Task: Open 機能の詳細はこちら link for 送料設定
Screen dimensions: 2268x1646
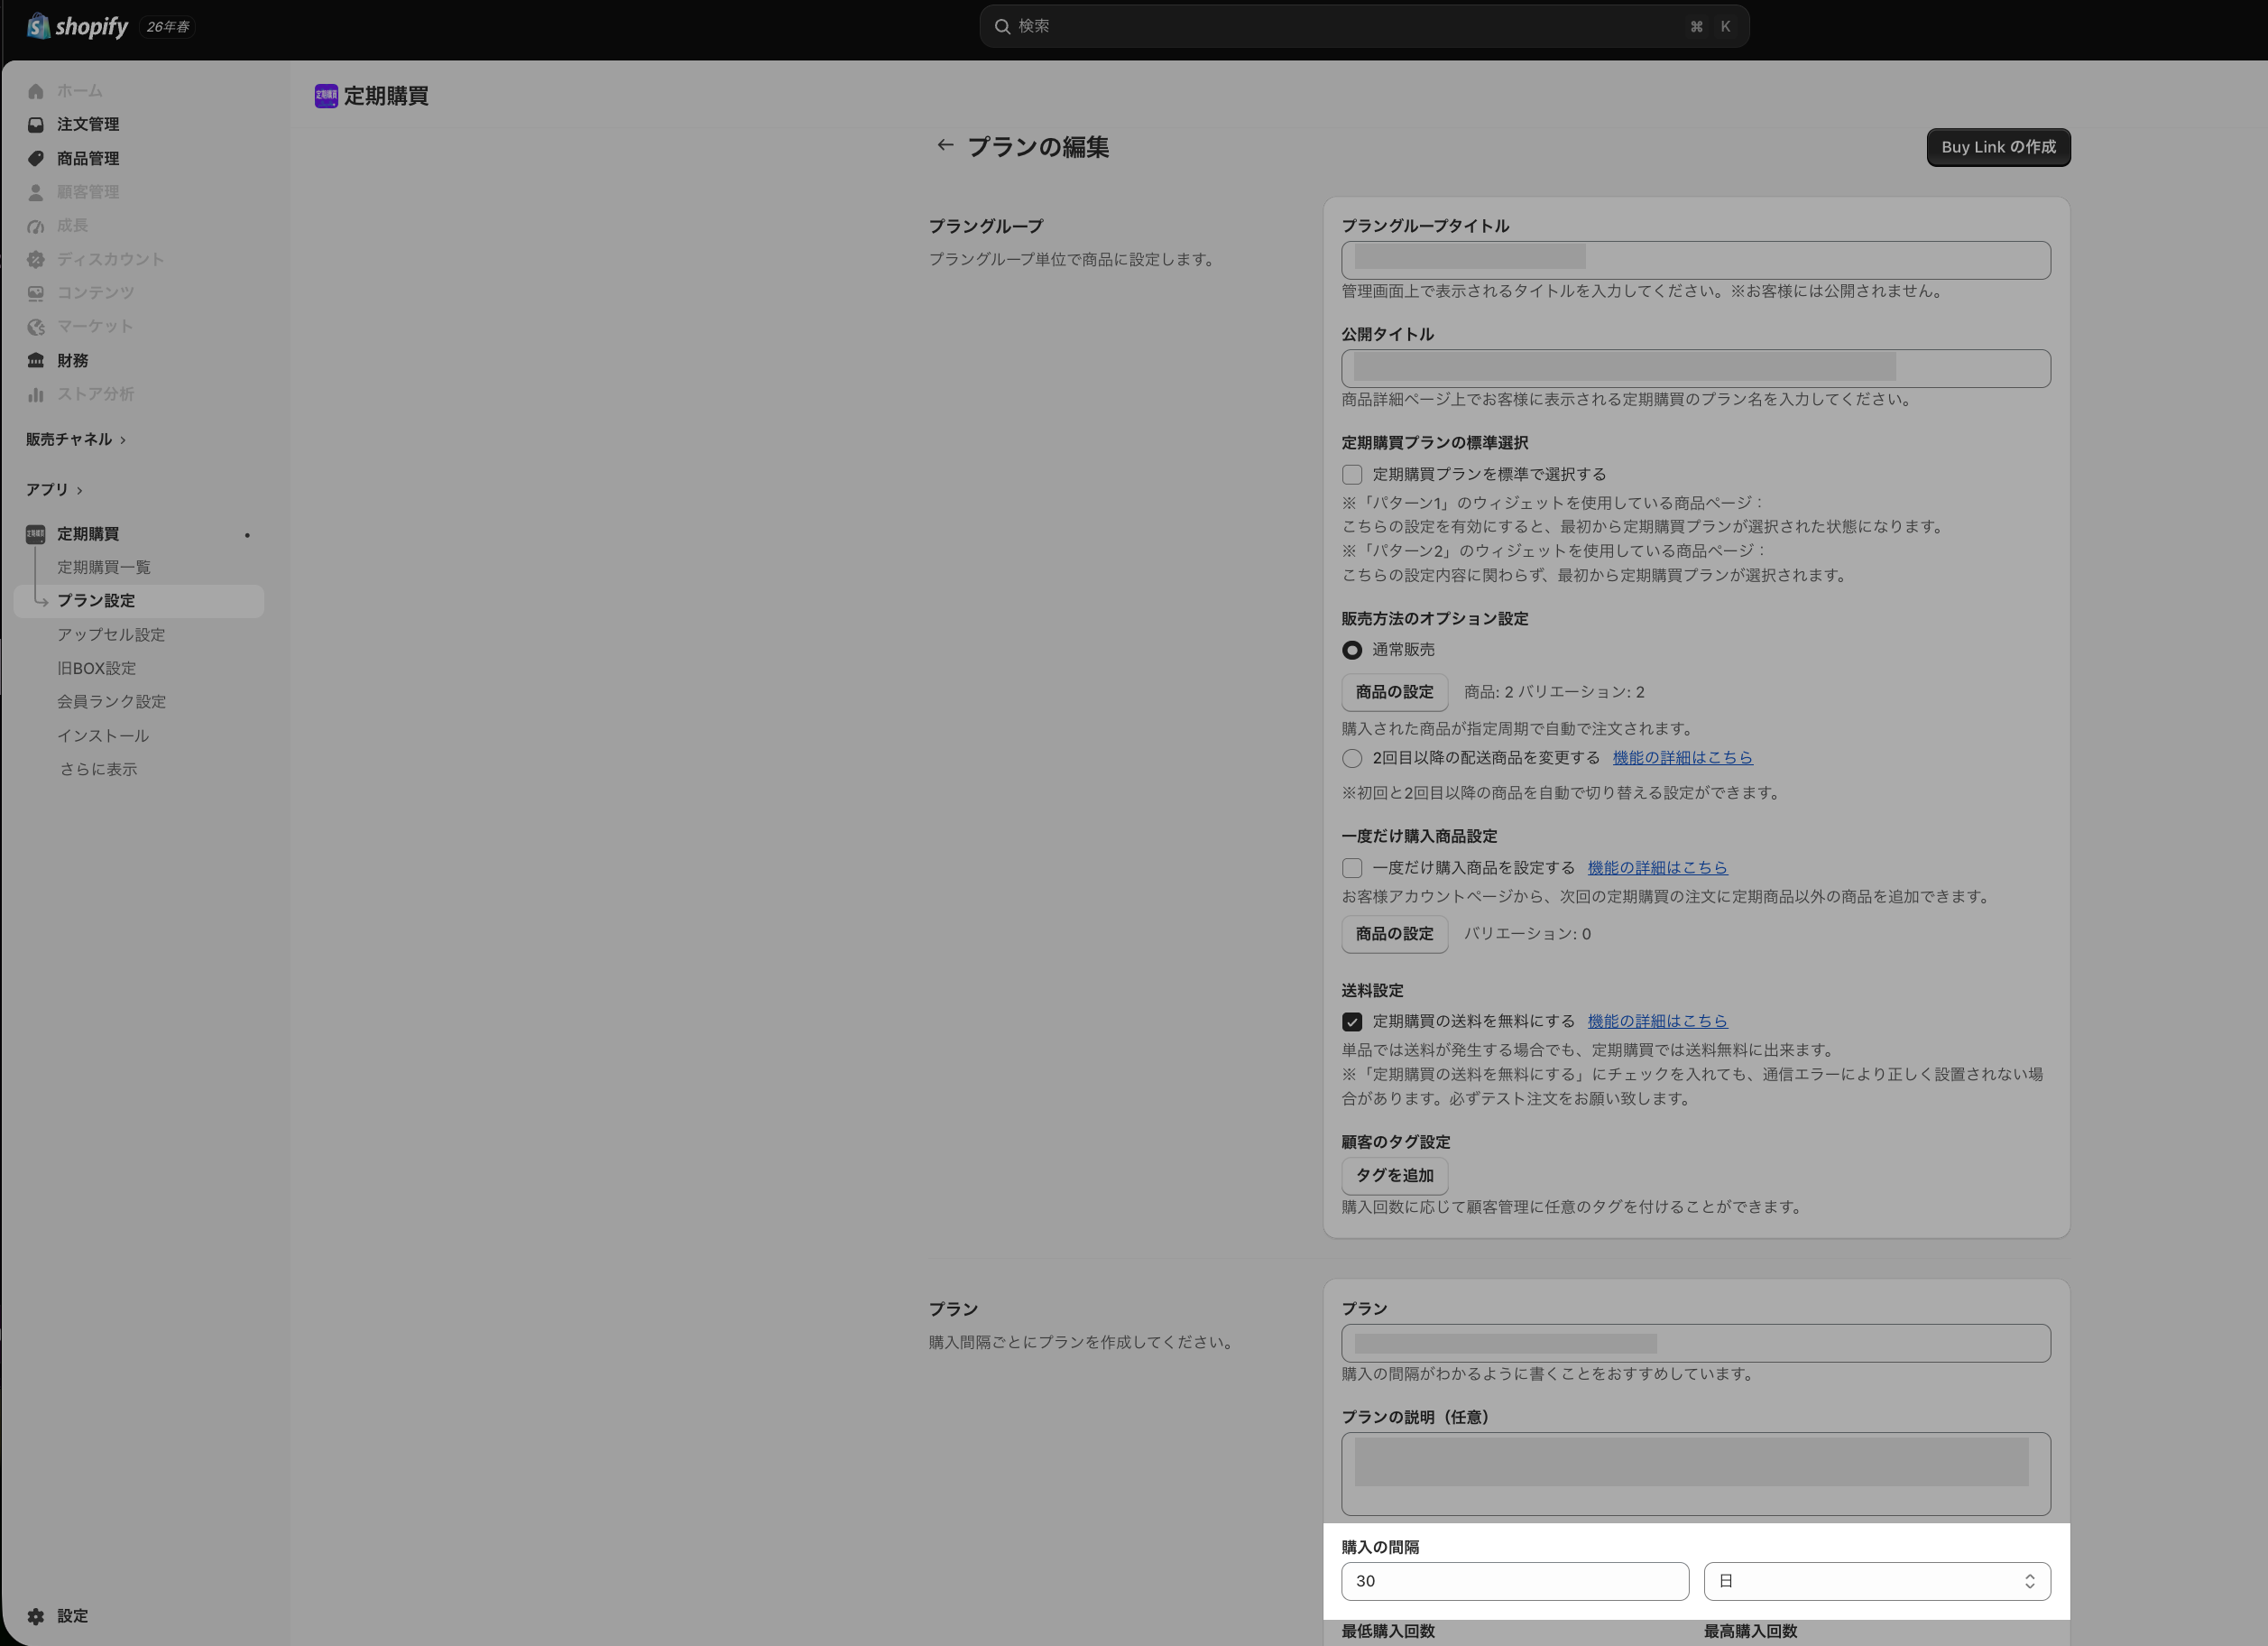Action: 1657,1022
